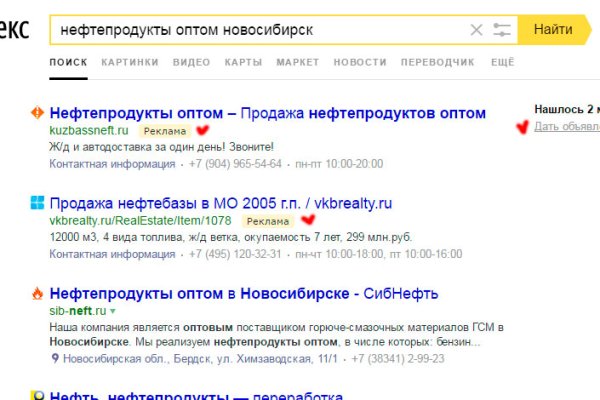Expand the arrow next to sib-neft.ru
This screenshot has width=600, height=400.
[x=112, y=311]
